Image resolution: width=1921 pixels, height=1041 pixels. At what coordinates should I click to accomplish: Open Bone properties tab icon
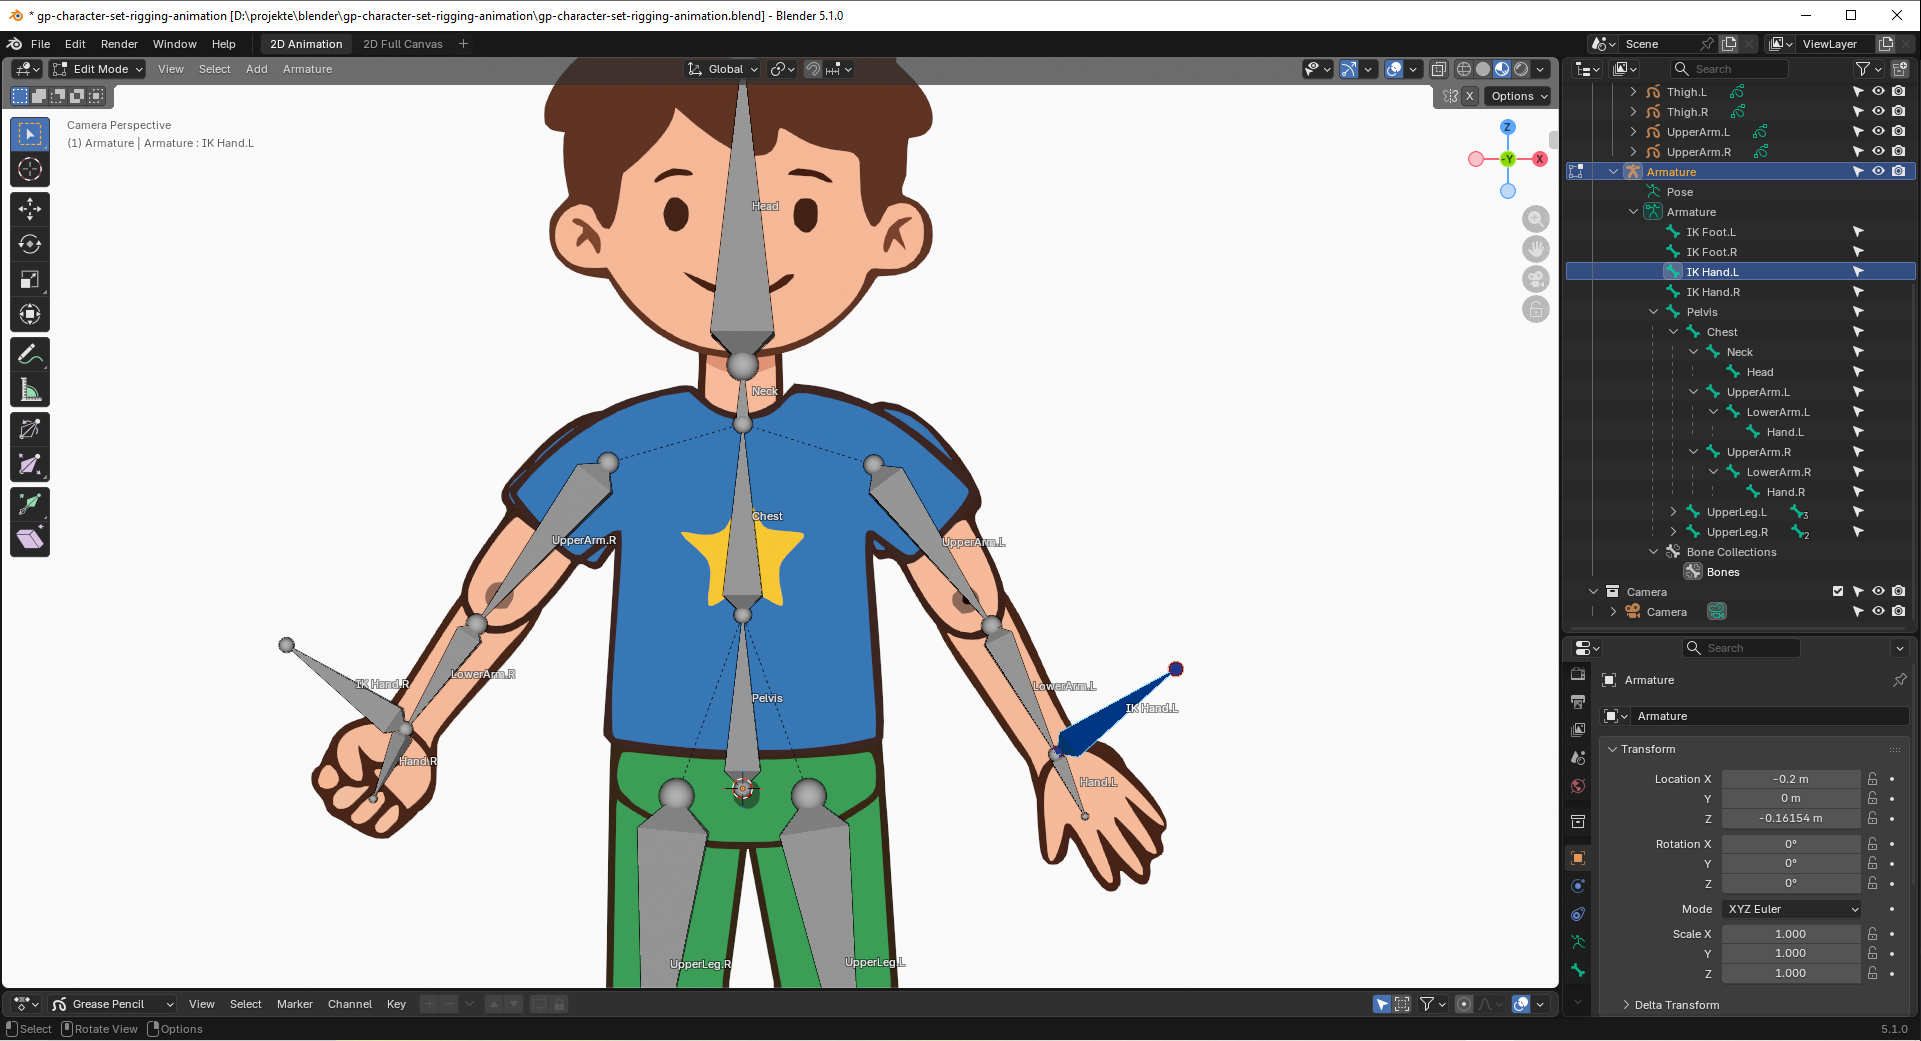(1578, 970)
